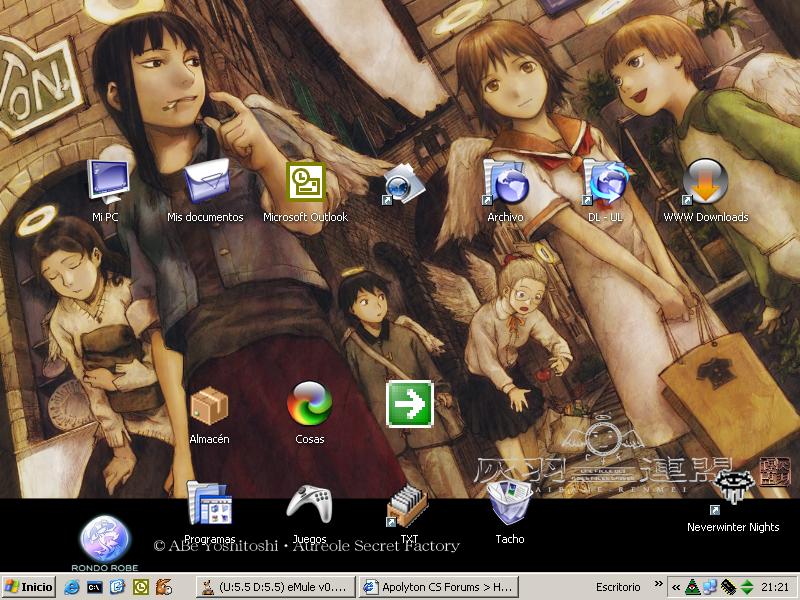Launch the Neverwinter Nights shortcut
The width and height of the screenshot is (800, 600).
(x=733, y=492)
